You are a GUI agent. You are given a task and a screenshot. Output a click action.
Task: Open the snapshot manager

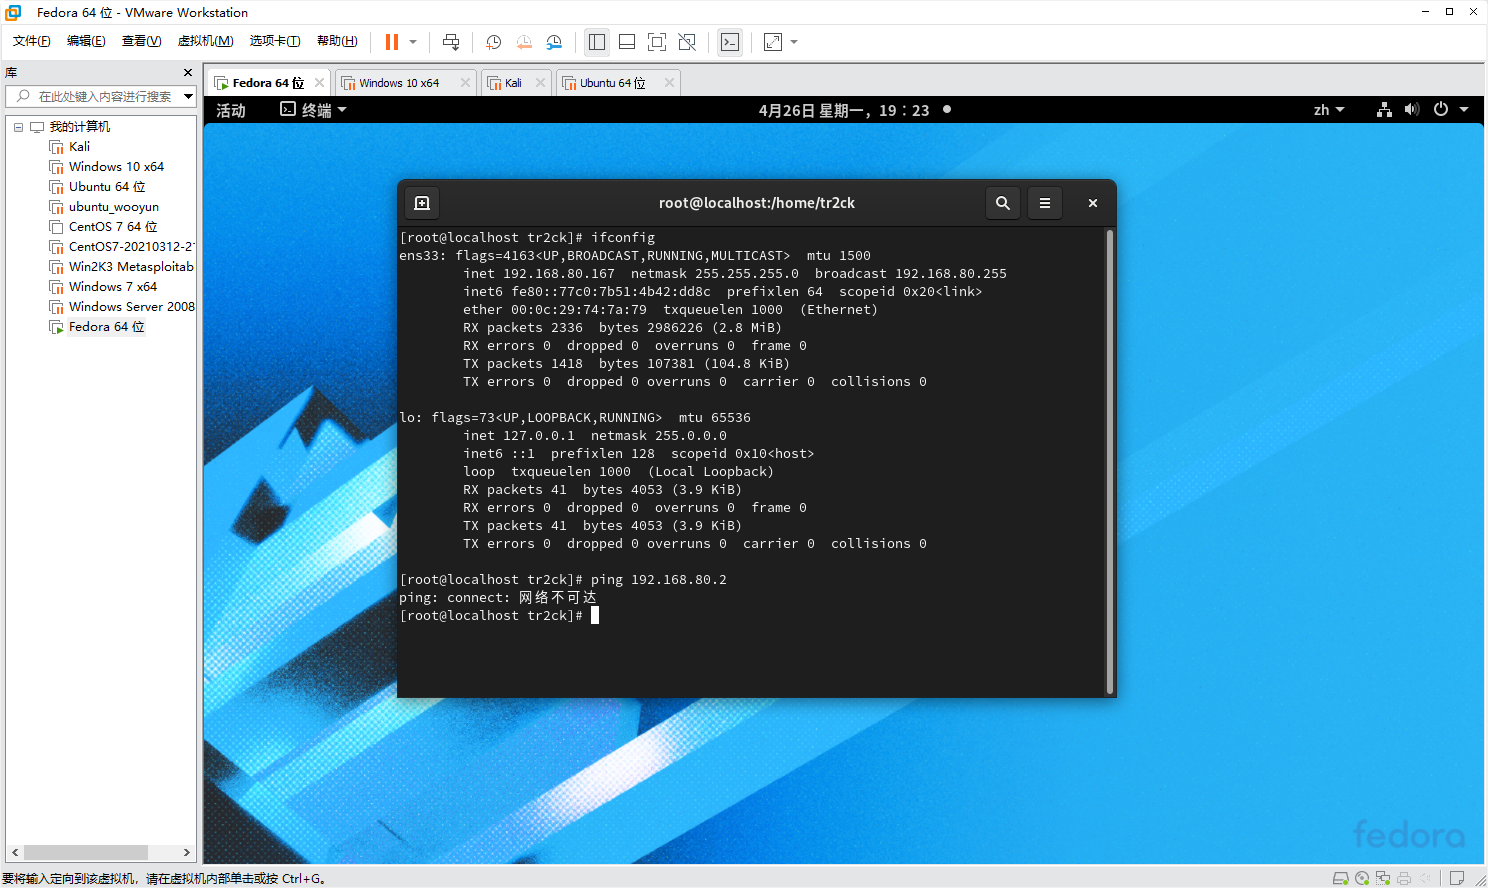[x=554, y=42]
